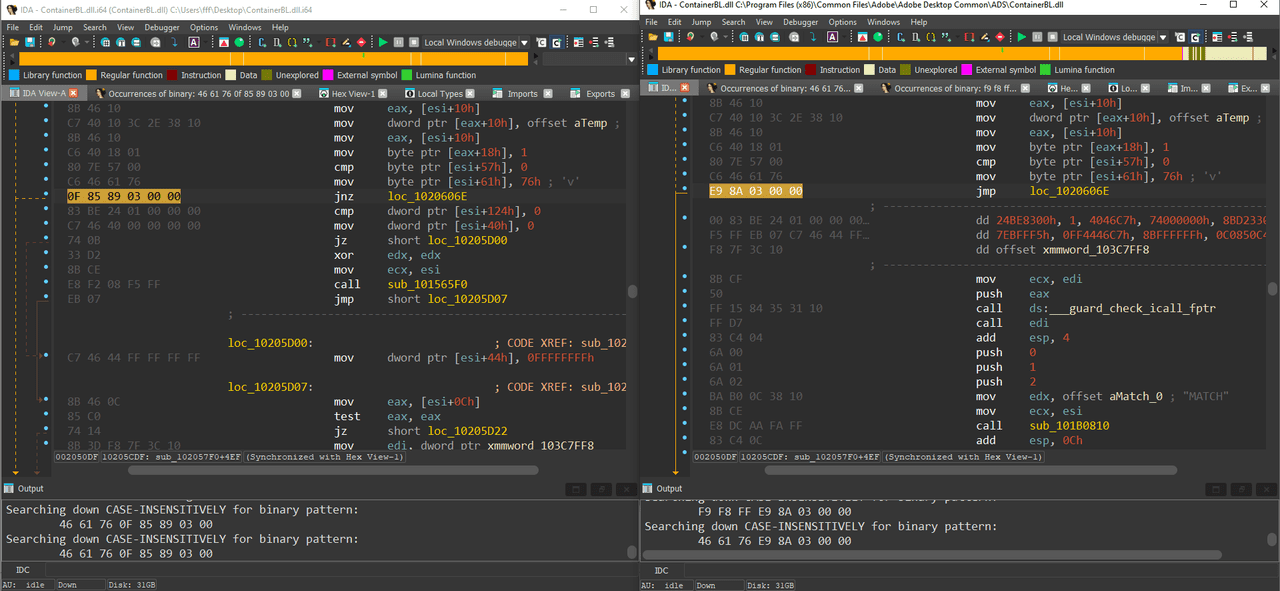
Task: Click the stop process icon in Adobe Common window
Action: [x=1053, y=37]
